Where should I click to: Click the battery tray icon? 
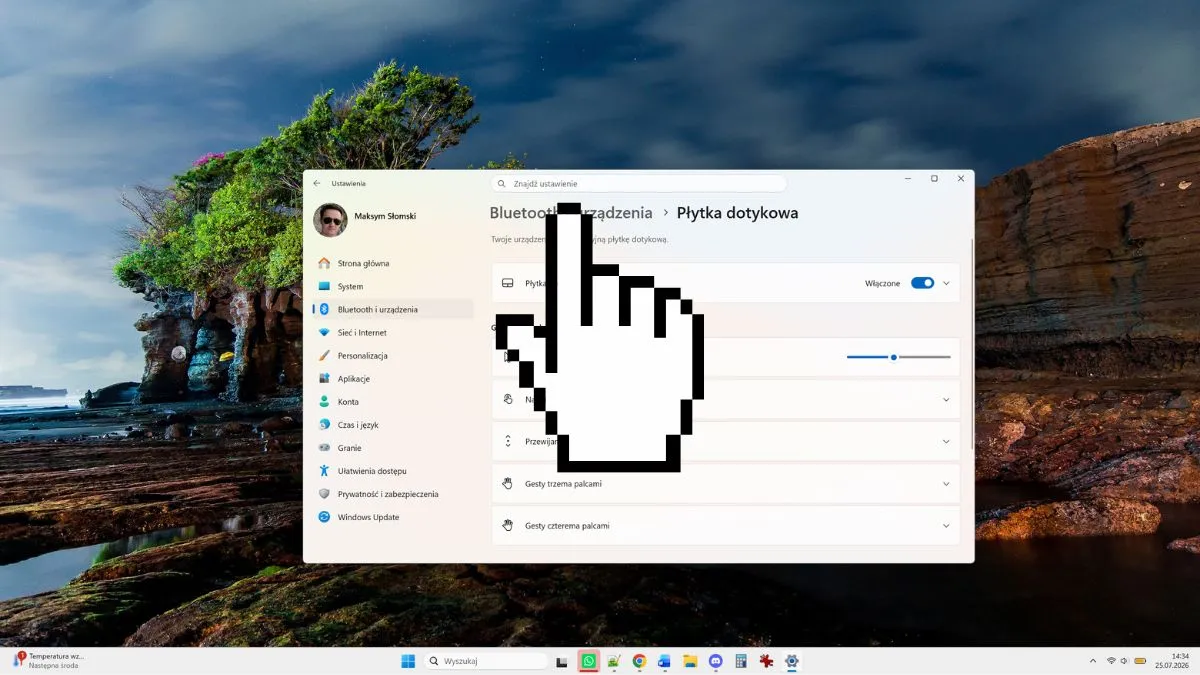click(x=1139, y=661)
